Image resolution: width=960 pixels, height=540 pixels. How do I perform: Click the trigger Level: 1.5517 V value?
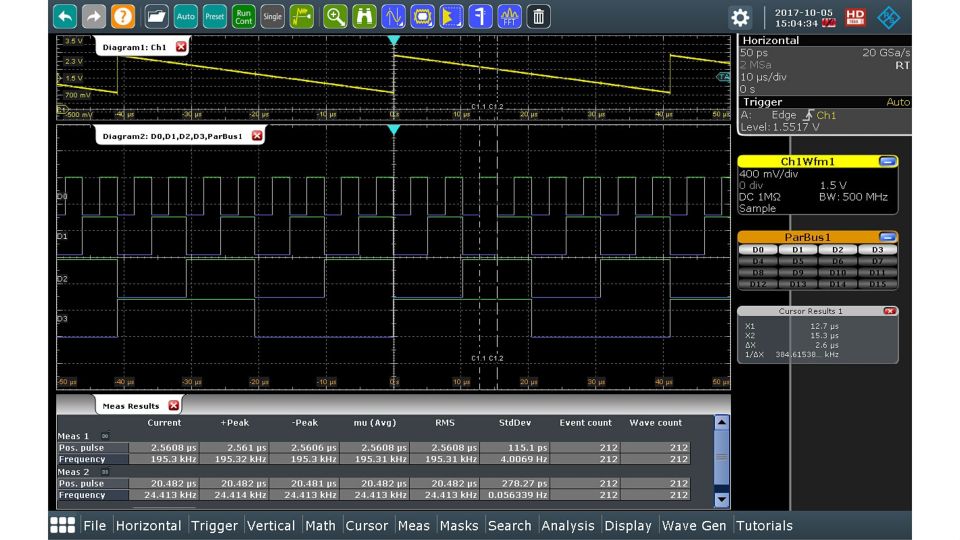[x=780, y=127]
